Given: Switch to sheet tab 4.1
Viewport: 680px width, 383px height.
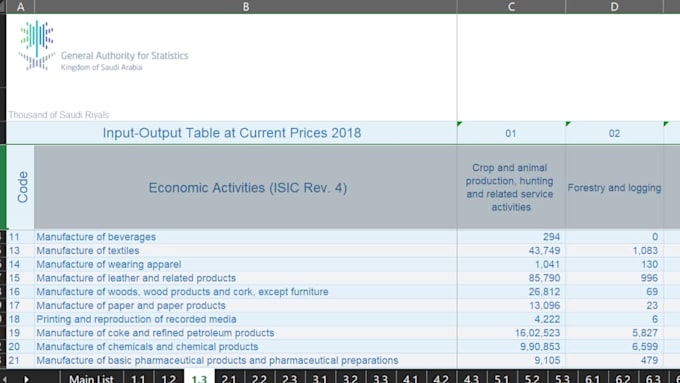Looking at the screenshot, I should click(411, 377).
